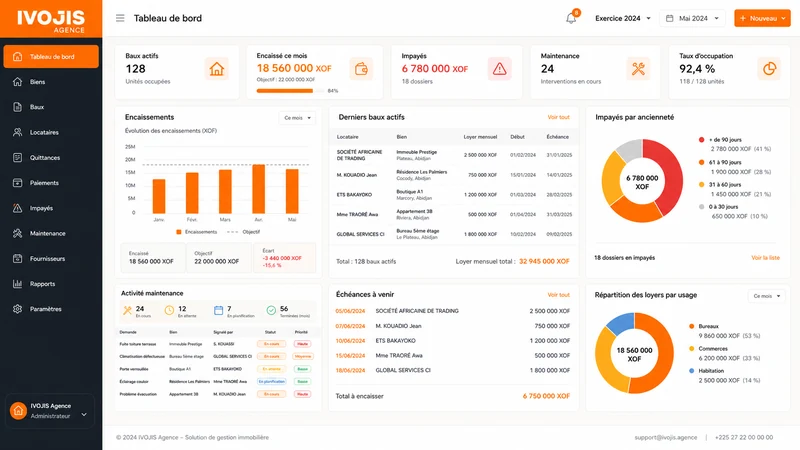The image size is (800, 450).
Task: Open the Exercice 2024 dropdown
Action: point(623,18)
